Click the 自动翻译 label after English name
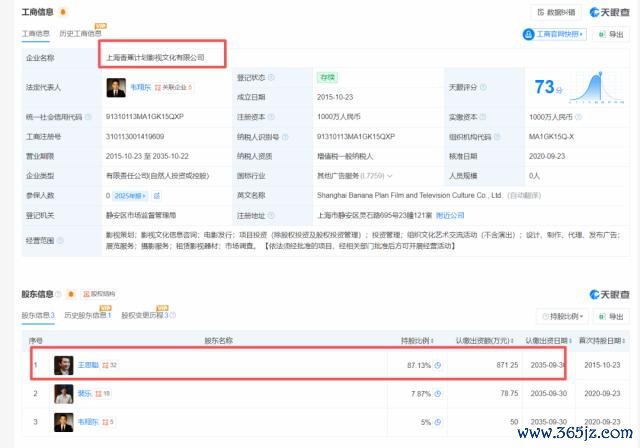 (524, 195)
